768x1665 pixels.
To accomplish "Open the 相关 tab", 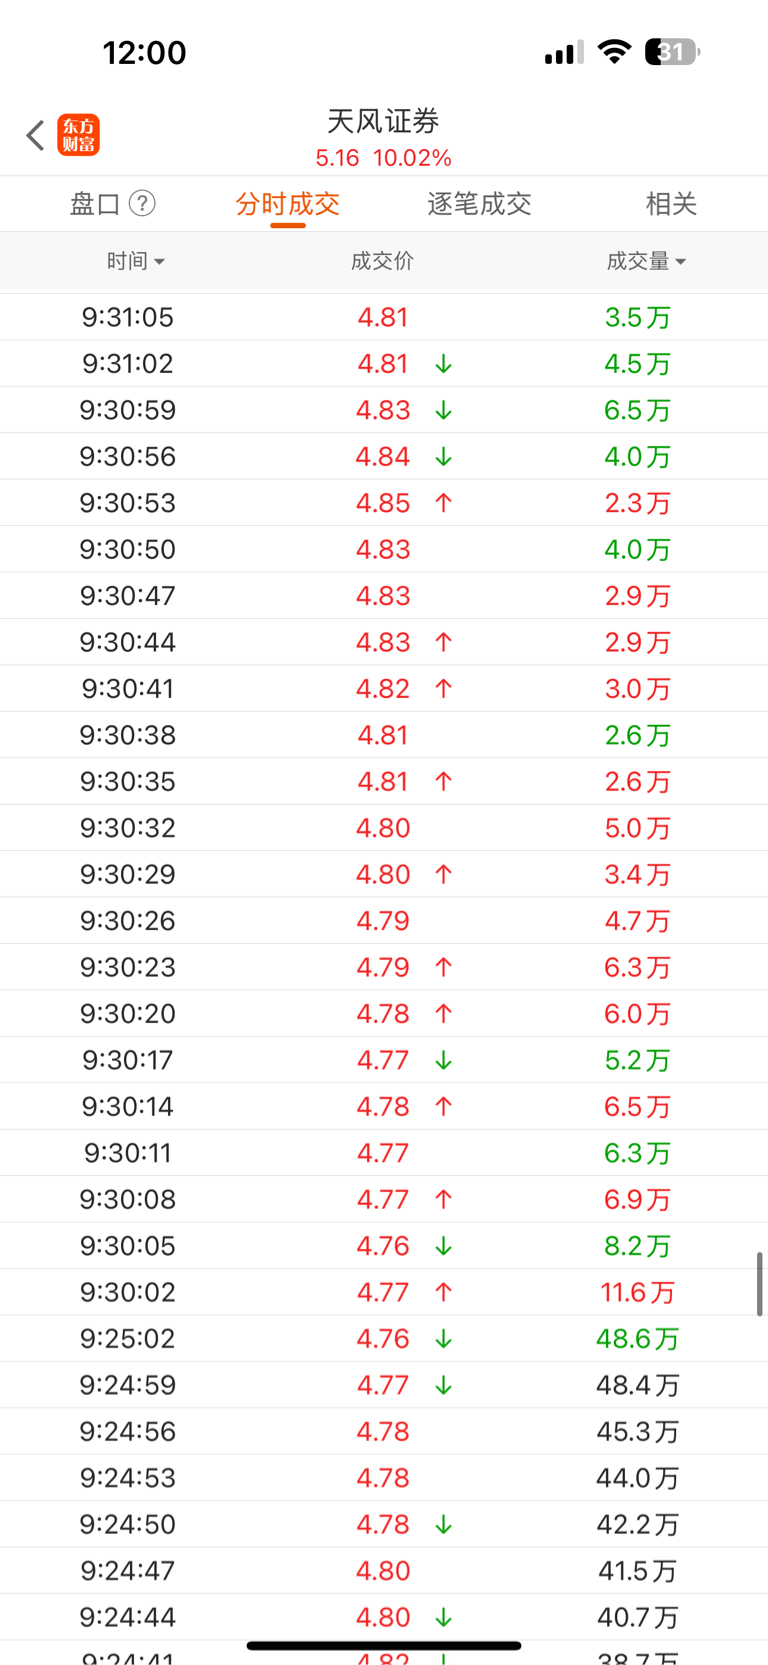I will point(670,204).
